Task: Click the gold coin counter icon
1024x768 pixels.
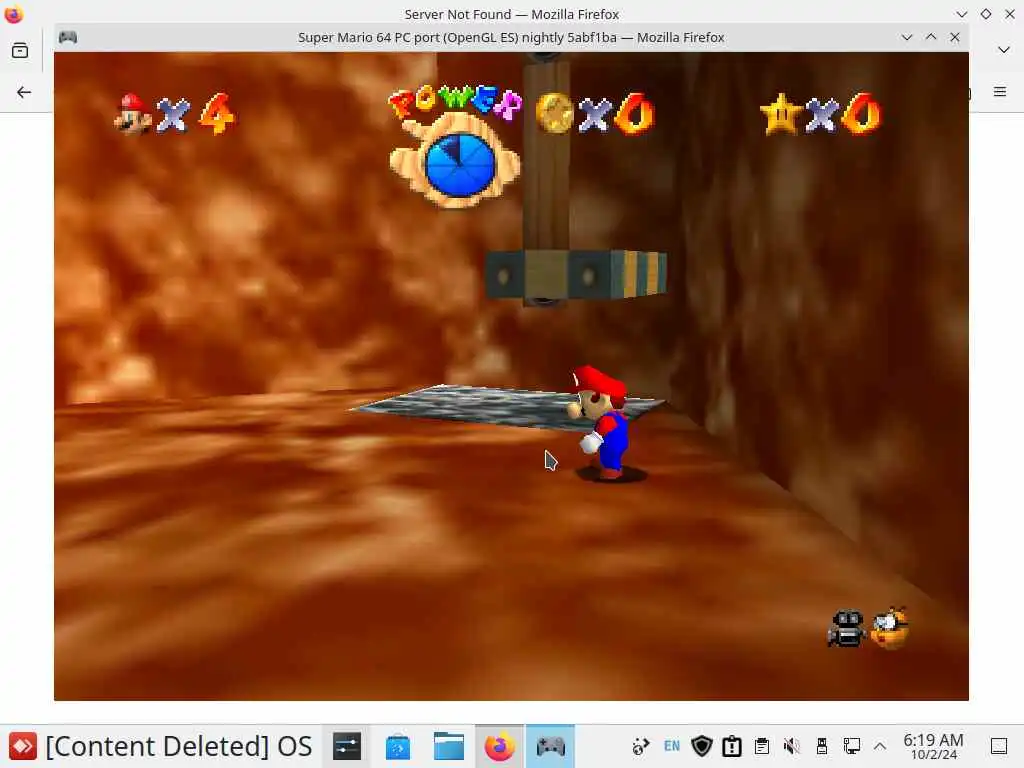Action: 554,114
